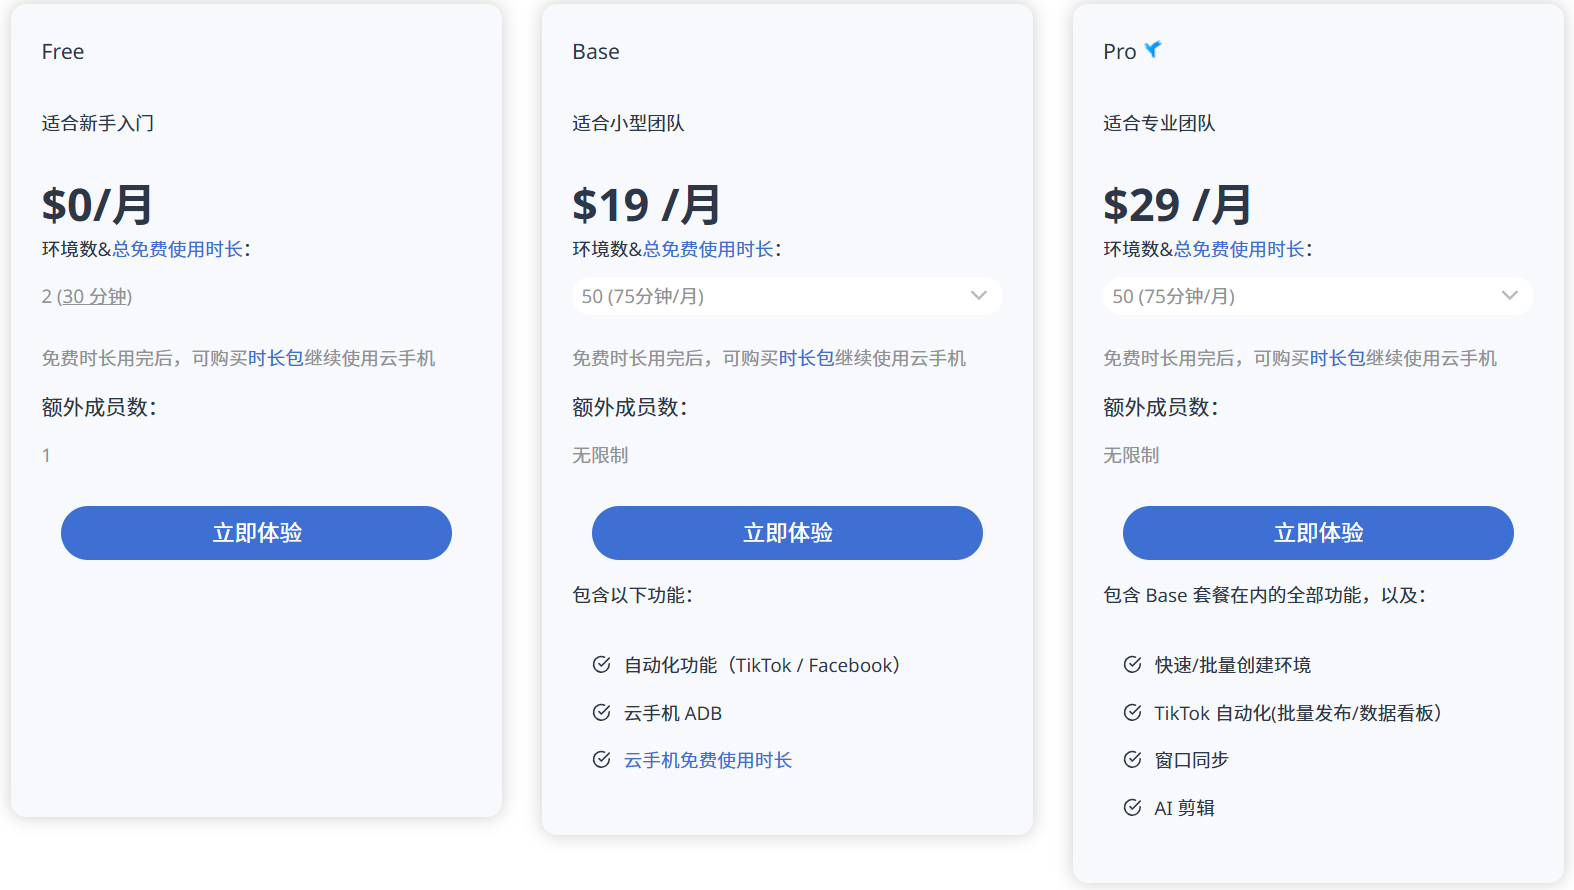Select the checkmark beside 云手机免费使用时长

coord(600,759)
